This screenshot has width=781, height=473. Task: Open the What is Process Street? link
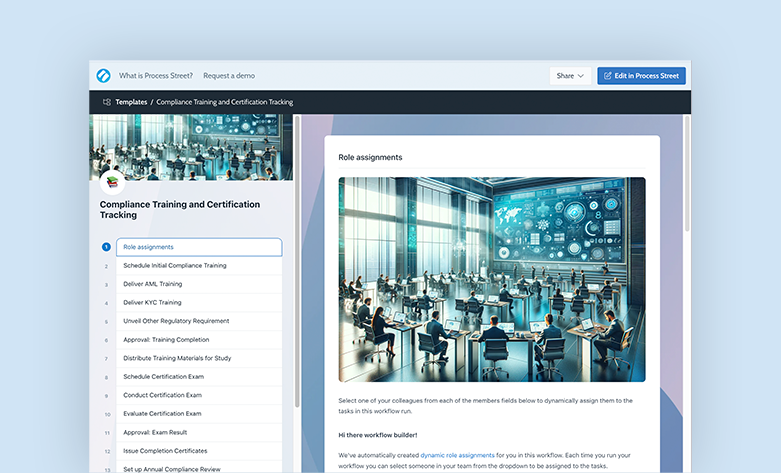pos(155,76)
